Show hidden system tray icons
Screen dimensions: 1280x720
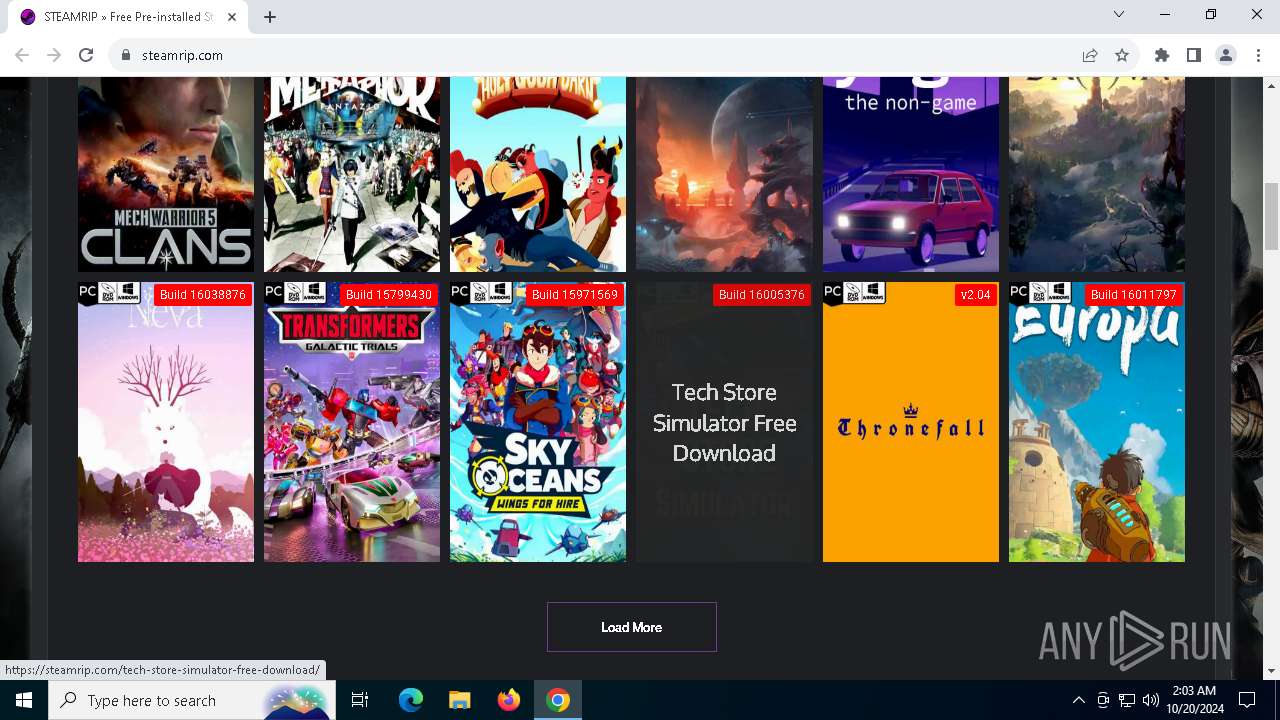point(1078,700)
